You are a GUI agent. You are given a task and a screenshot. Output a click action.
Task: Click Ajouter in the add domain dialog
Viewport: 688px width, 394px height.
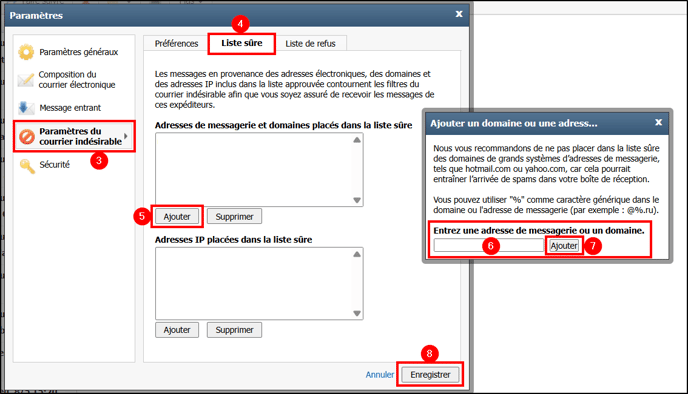pos(564,246)
